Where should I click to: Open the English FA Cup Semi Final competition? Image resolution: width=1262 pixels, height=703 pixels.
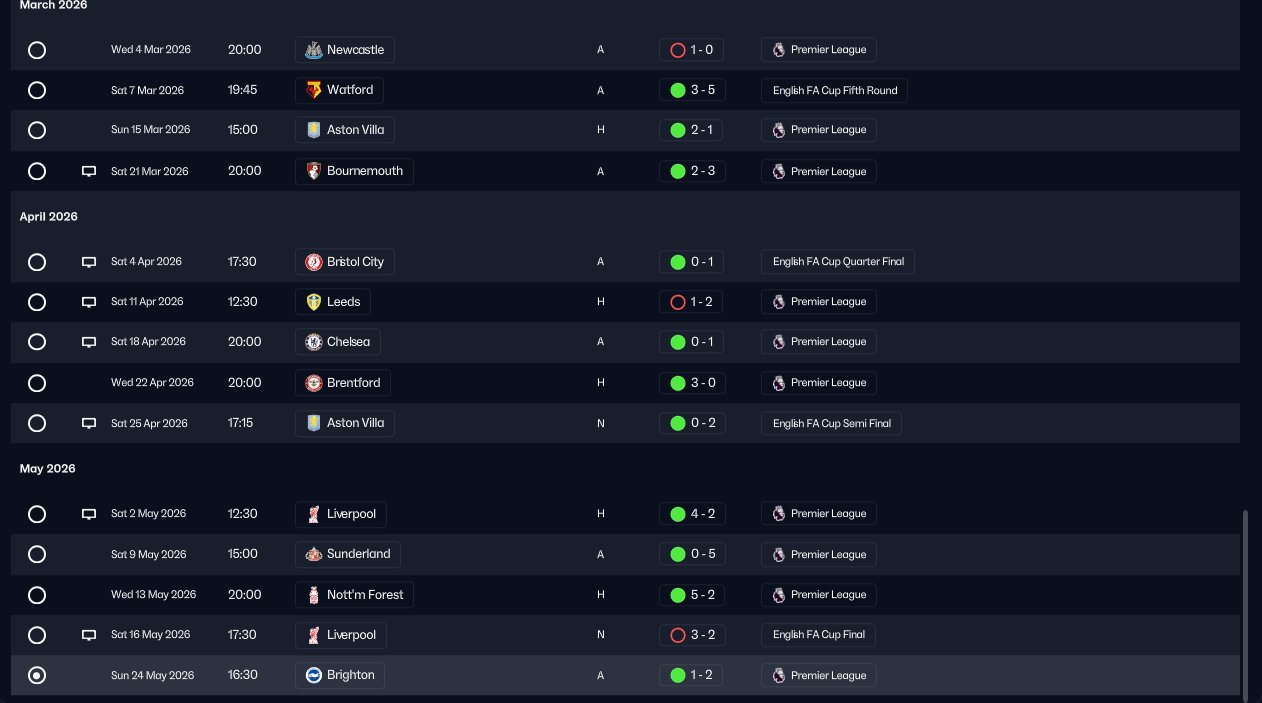pos(830,423)
